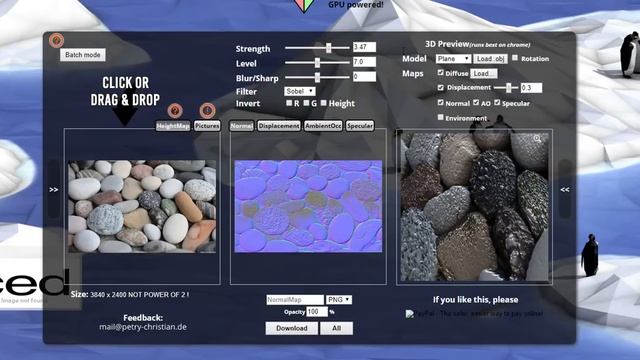Click the purple normal map preview image
The height and width of the screenshot is (360, 640).
308,206
